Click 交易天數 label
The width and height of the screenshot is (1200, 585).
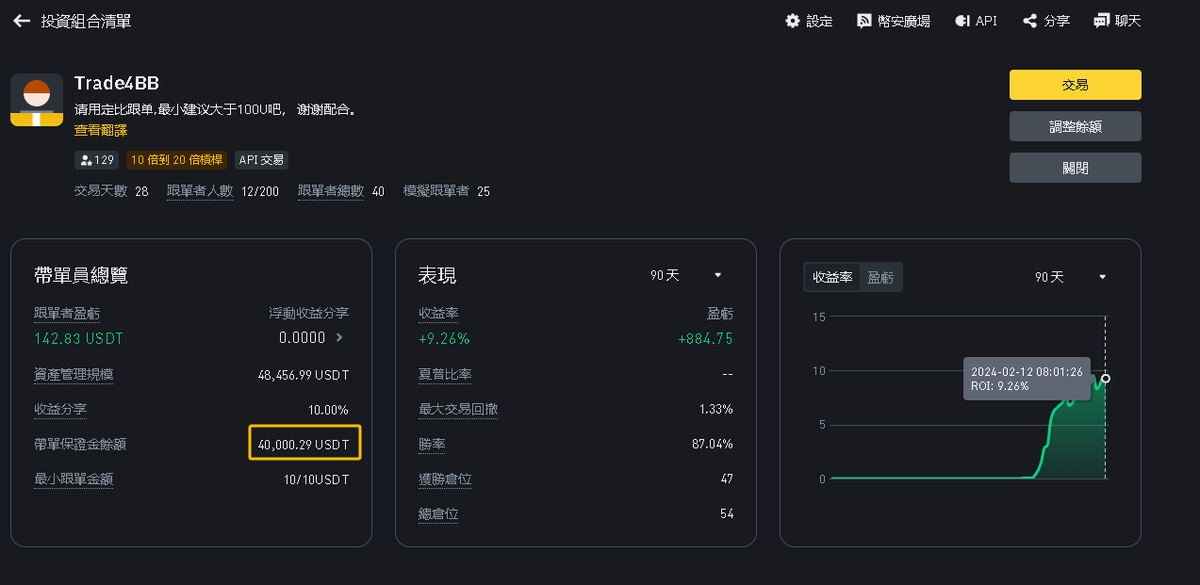pyautogui.click(x=101, y=191)
